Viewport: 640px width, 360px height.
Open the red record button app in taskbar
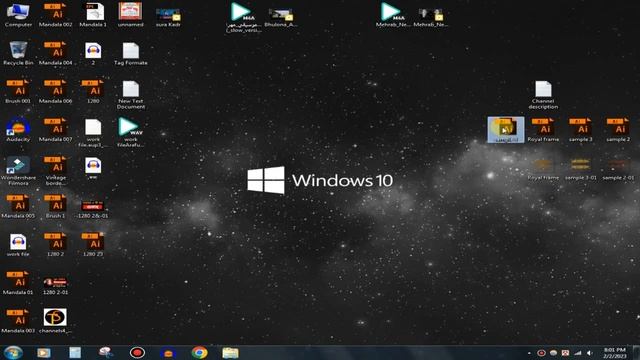point(138,353)
